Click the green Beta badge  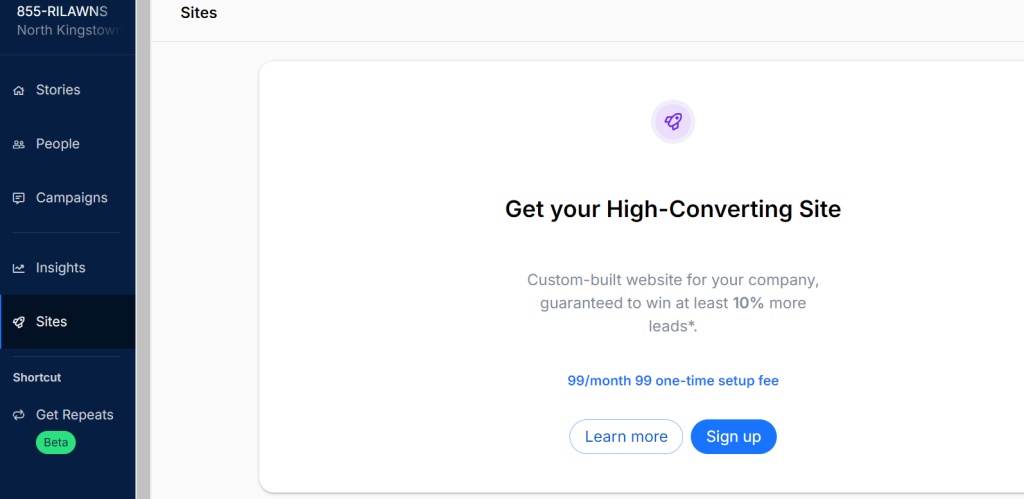55,442
